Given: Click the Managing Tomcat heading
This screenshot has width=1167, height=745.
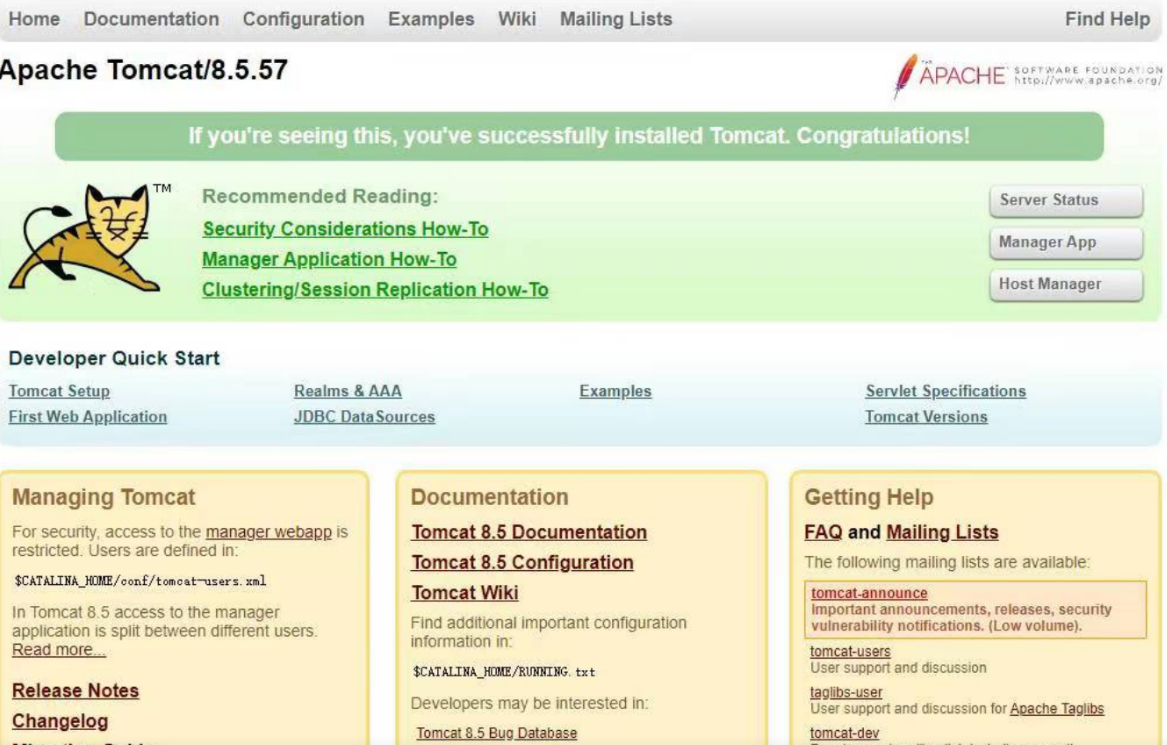Looking at the screenshot, I should click(103, 497).
